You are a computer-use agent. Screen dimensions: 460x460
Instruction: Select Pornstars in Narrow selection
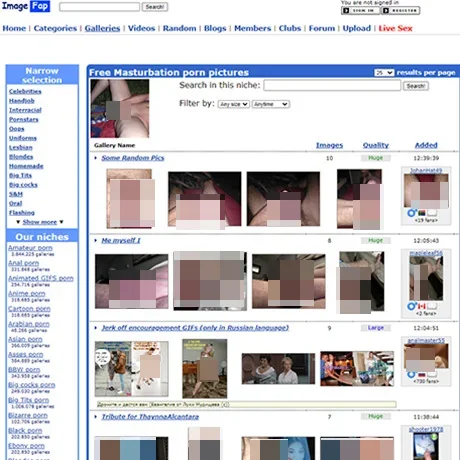24,119
